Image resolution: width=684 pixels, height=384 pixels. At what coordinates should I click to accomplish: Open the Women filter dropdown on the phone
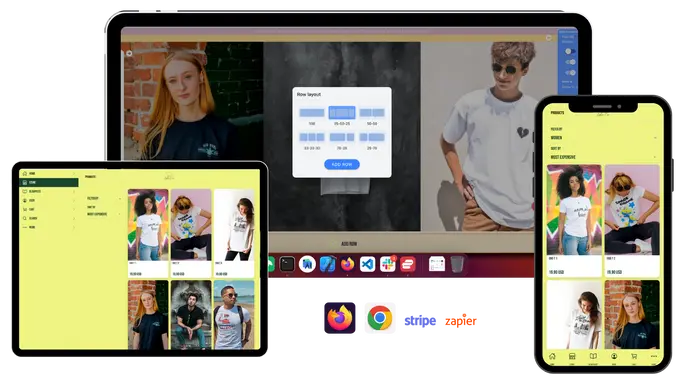click(x=603, y=137)
